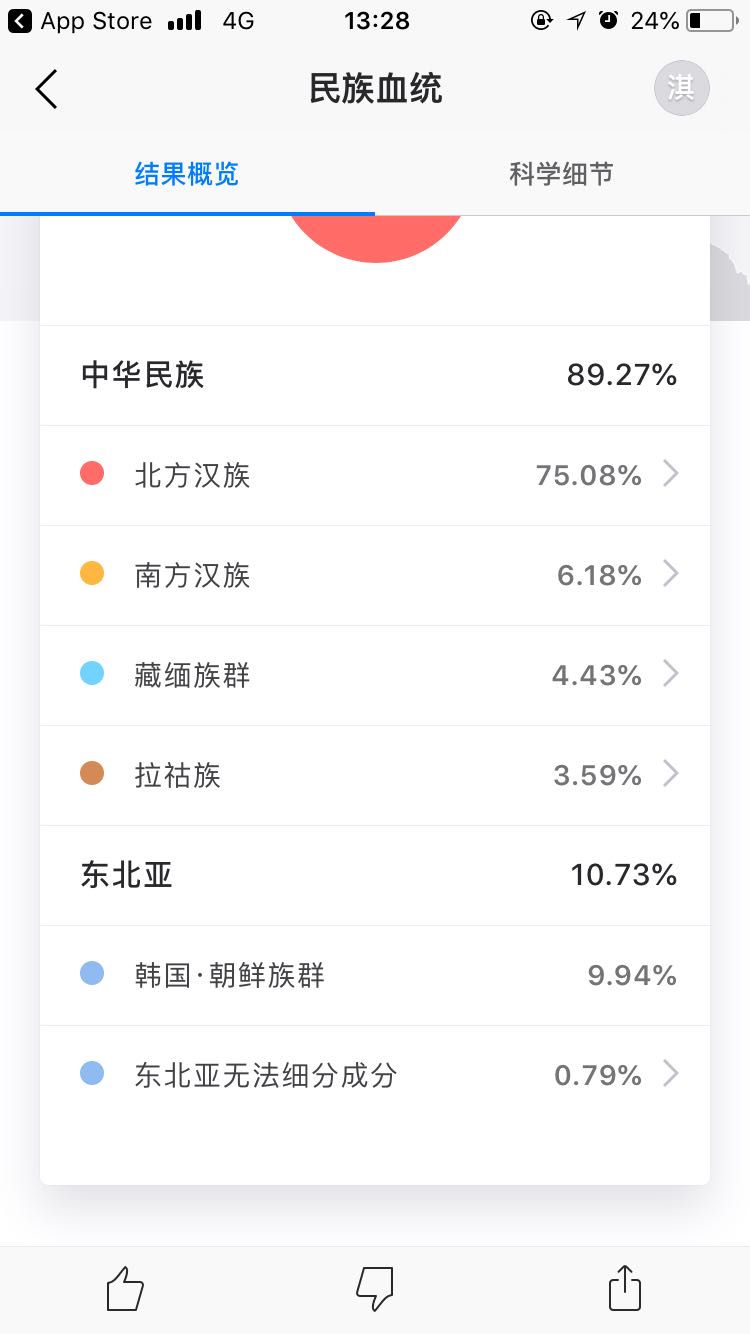
Task: Tap the thumbs-down dislike icon
Action: pos(375,1288)
